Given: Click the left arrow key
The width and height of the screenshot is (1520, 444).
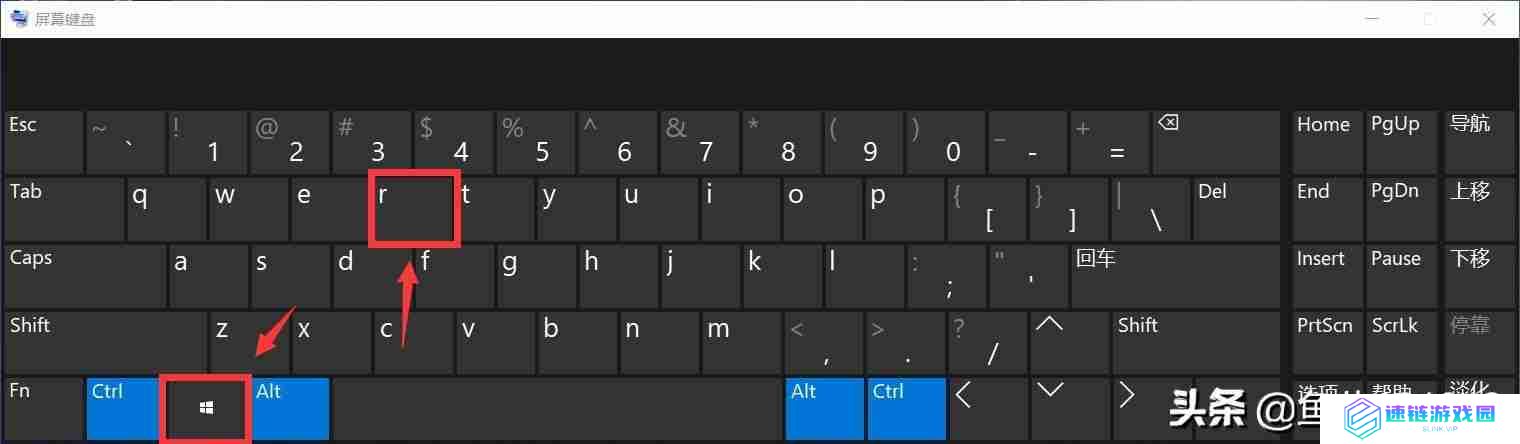Looking at the screenshot, I should click(988, 408).
